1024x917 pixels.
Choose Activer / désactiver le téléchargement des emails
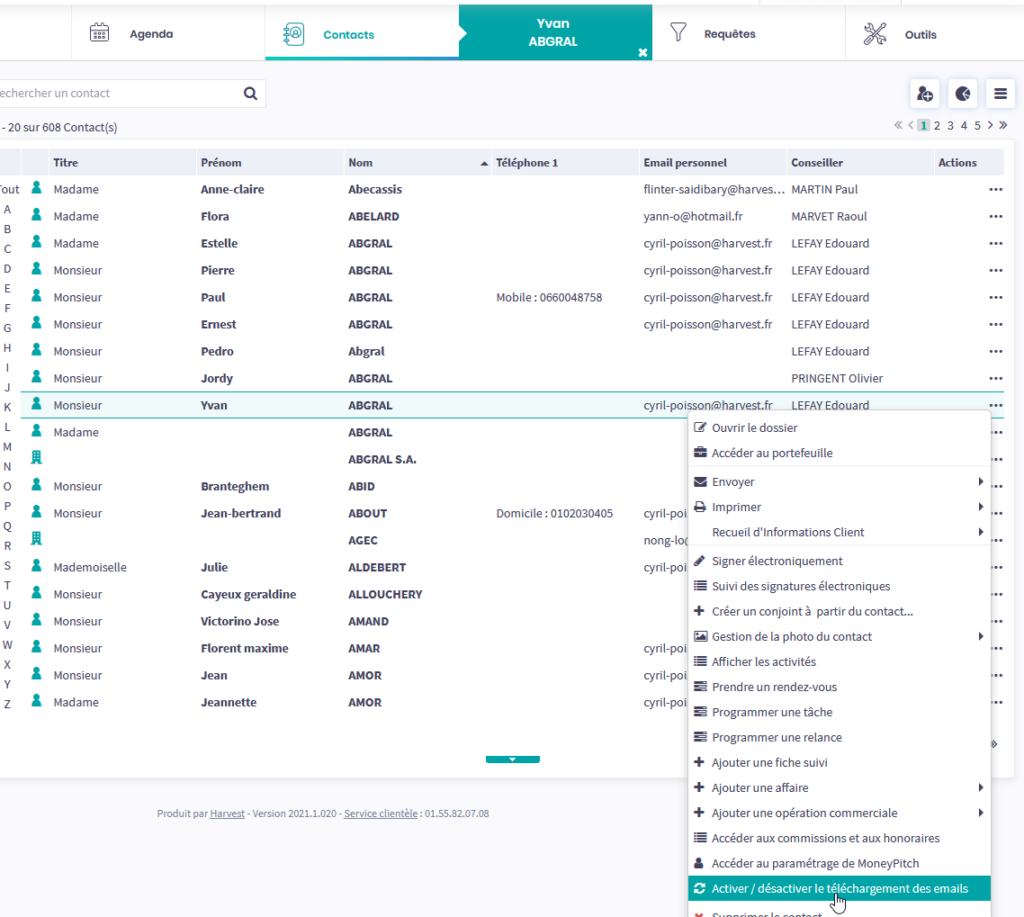pos(839,888)
